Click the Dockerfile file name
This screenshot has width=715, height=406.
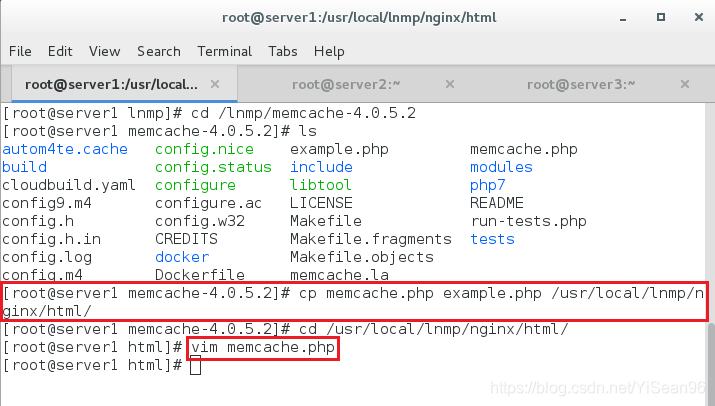pyautogui.click(x=200, y=275)
